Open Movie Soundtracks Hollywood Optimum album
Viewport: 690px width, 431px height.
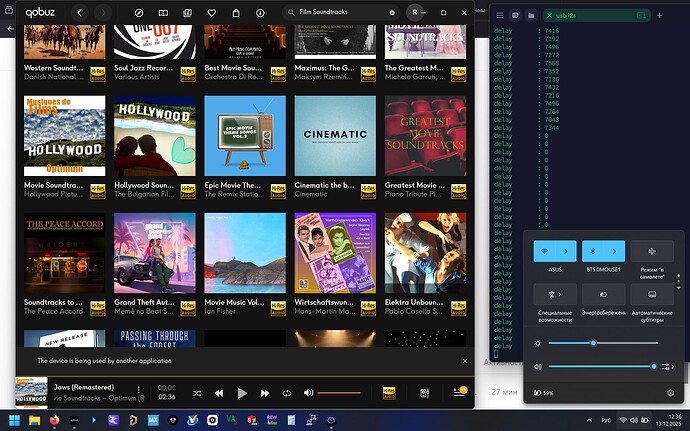coord(65,136)
